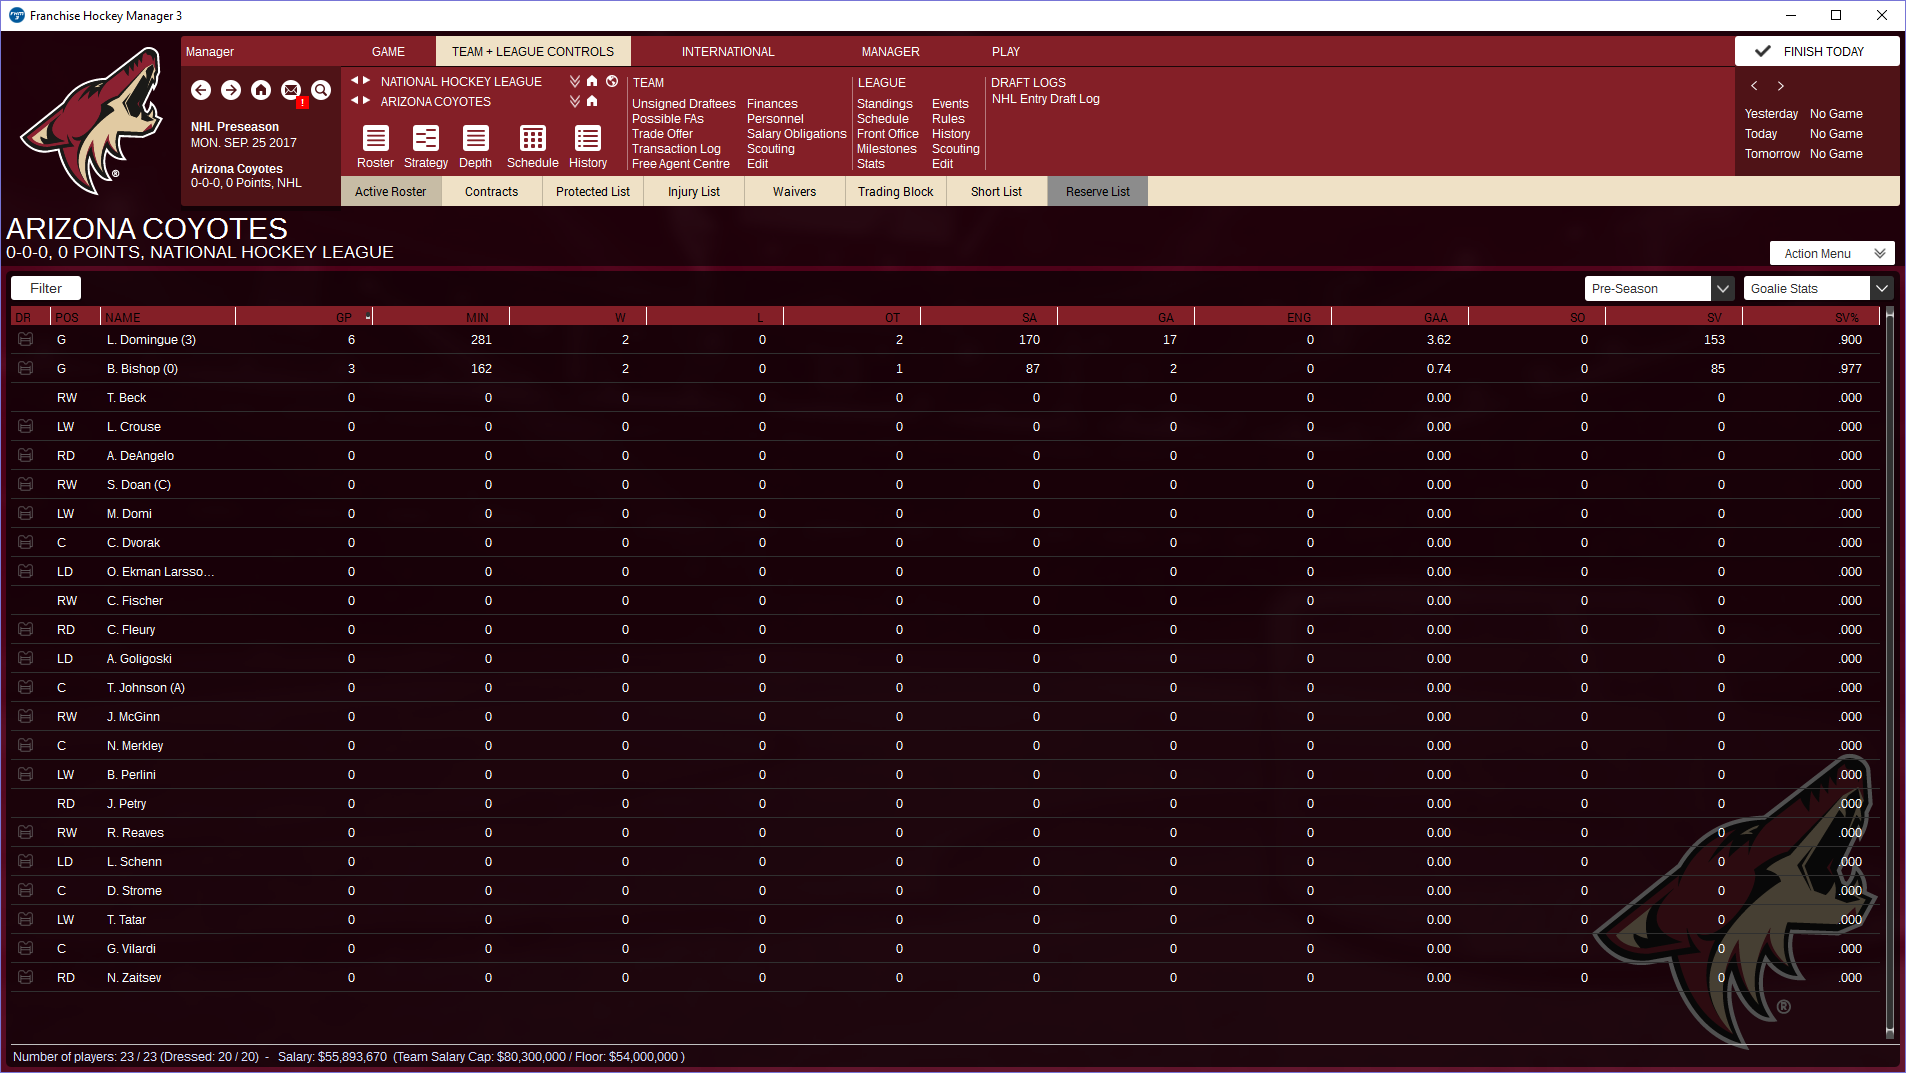This screenshot has width=1906, height=1080.
Task: Sort table by GP column header
Action: (x=304, y=318)
